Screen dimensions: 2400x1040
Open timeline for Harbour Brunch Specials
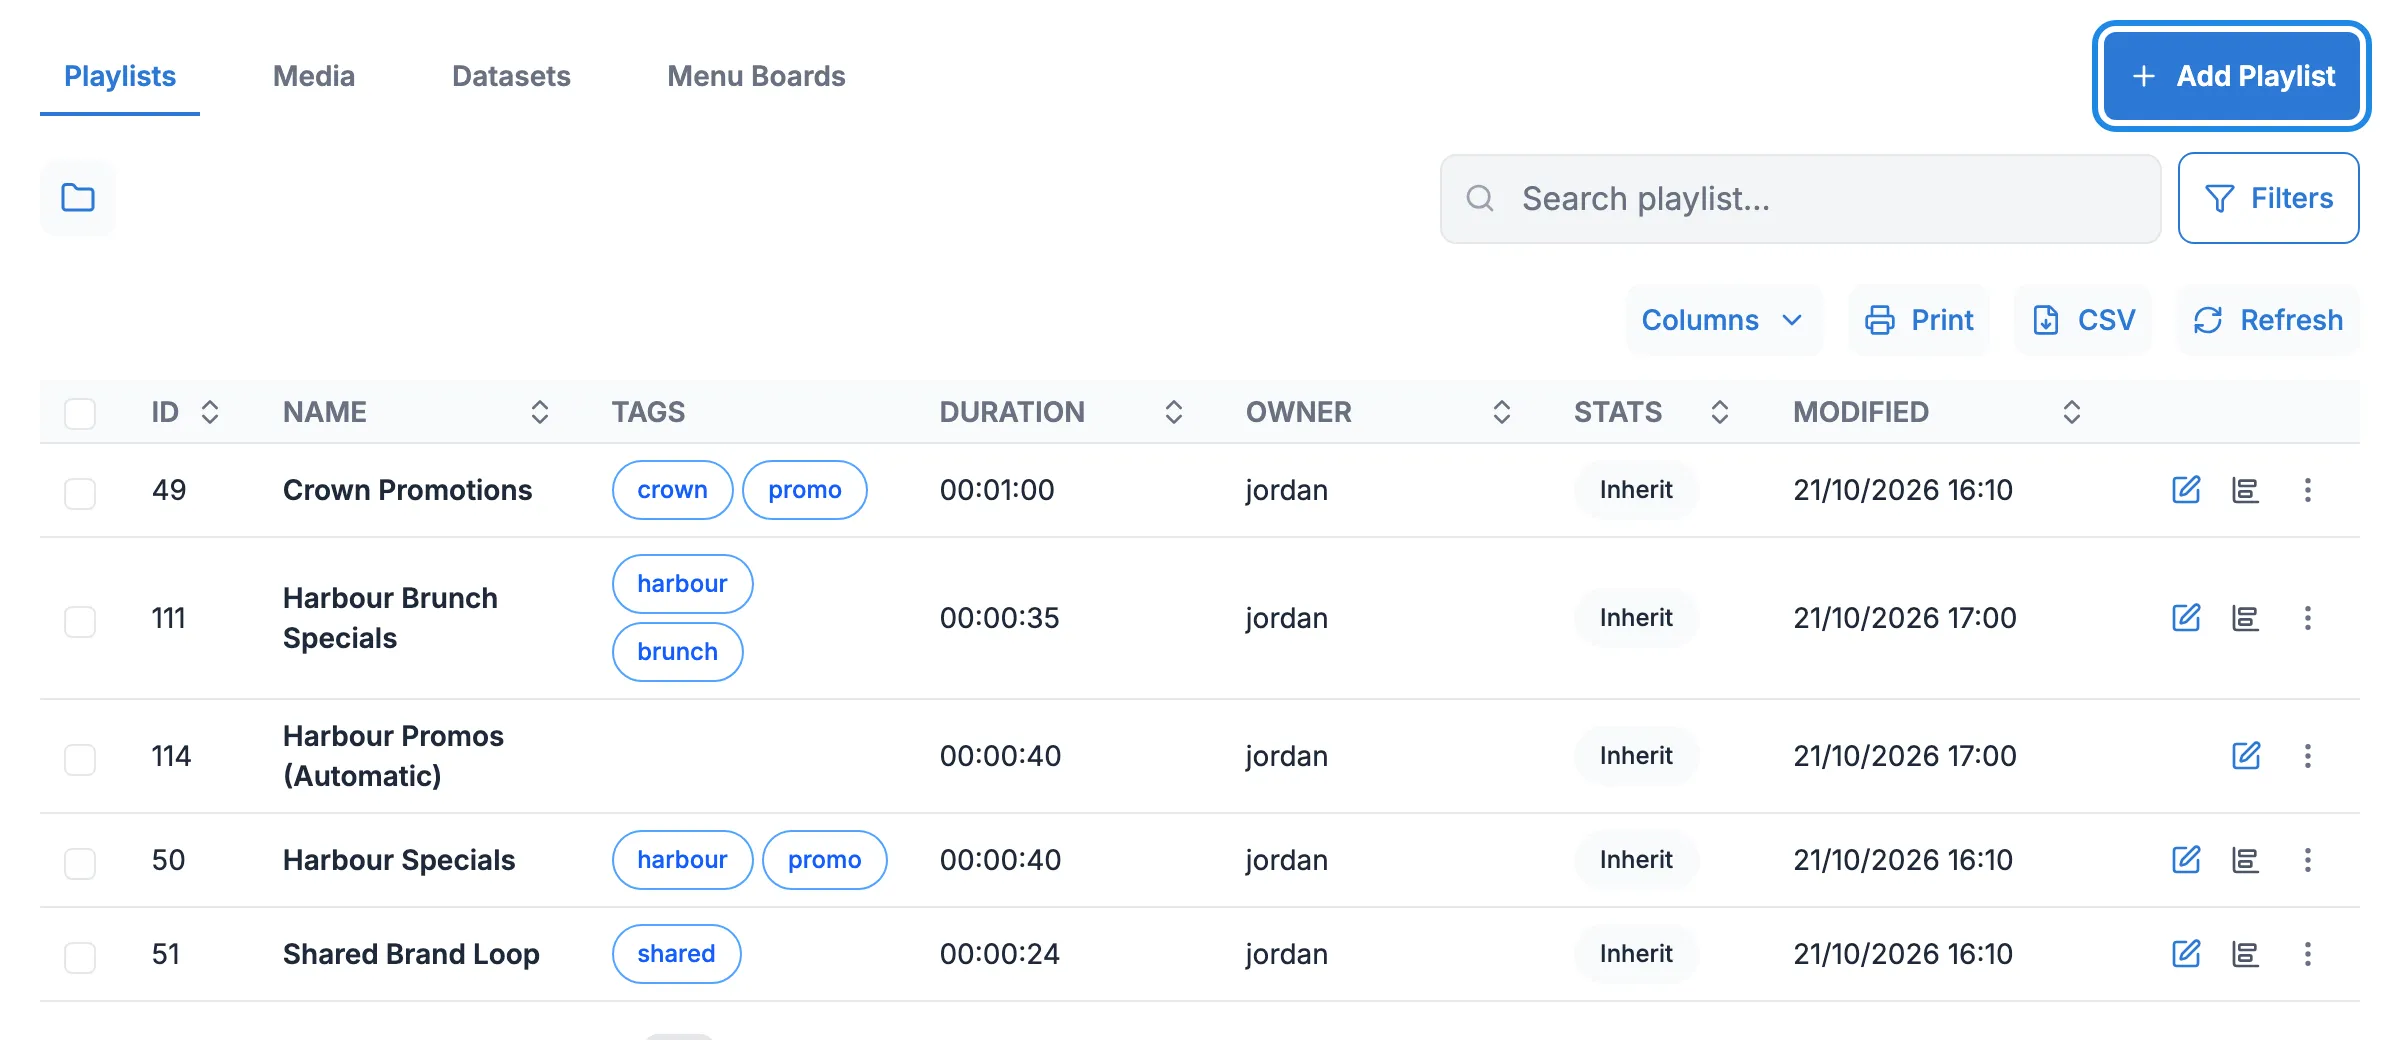pos(2245,618)
